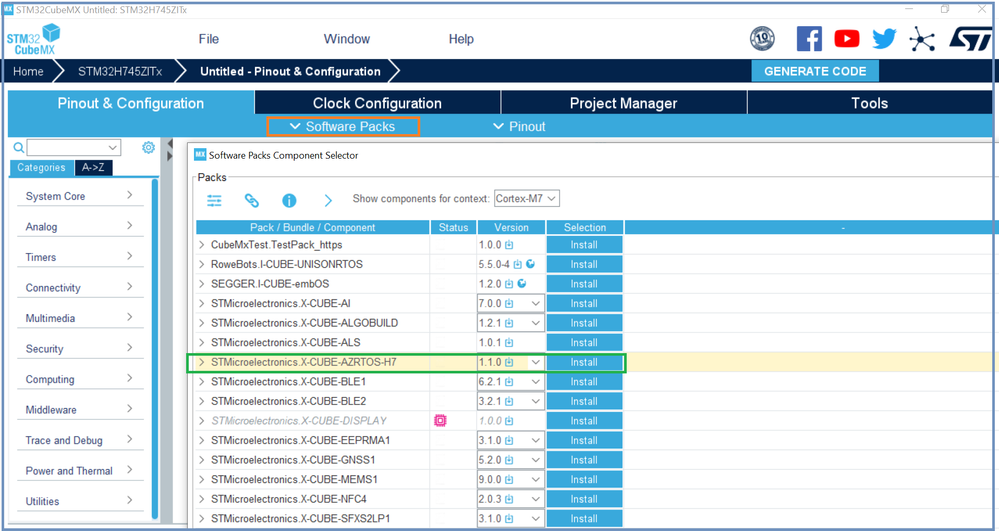Click the left categories panel scrollbar
The height and width of the screenshot is (531, 999).
coord(154,348)
